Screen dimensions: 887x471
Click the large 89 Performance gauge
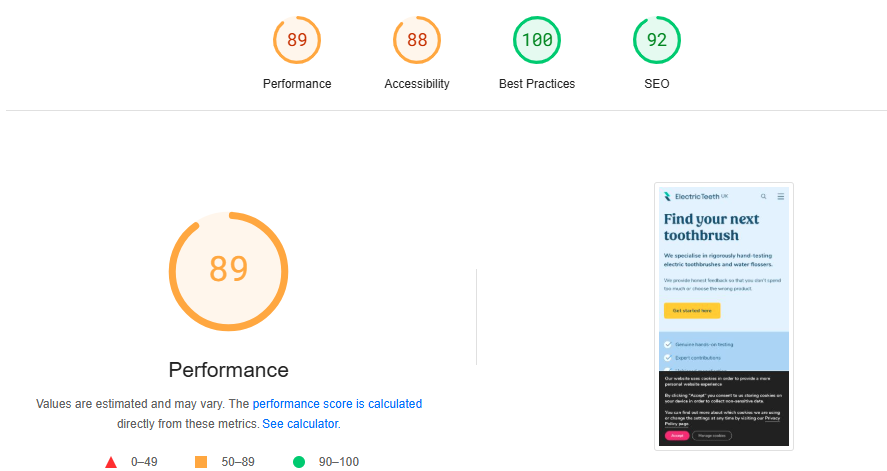point(229,271)
